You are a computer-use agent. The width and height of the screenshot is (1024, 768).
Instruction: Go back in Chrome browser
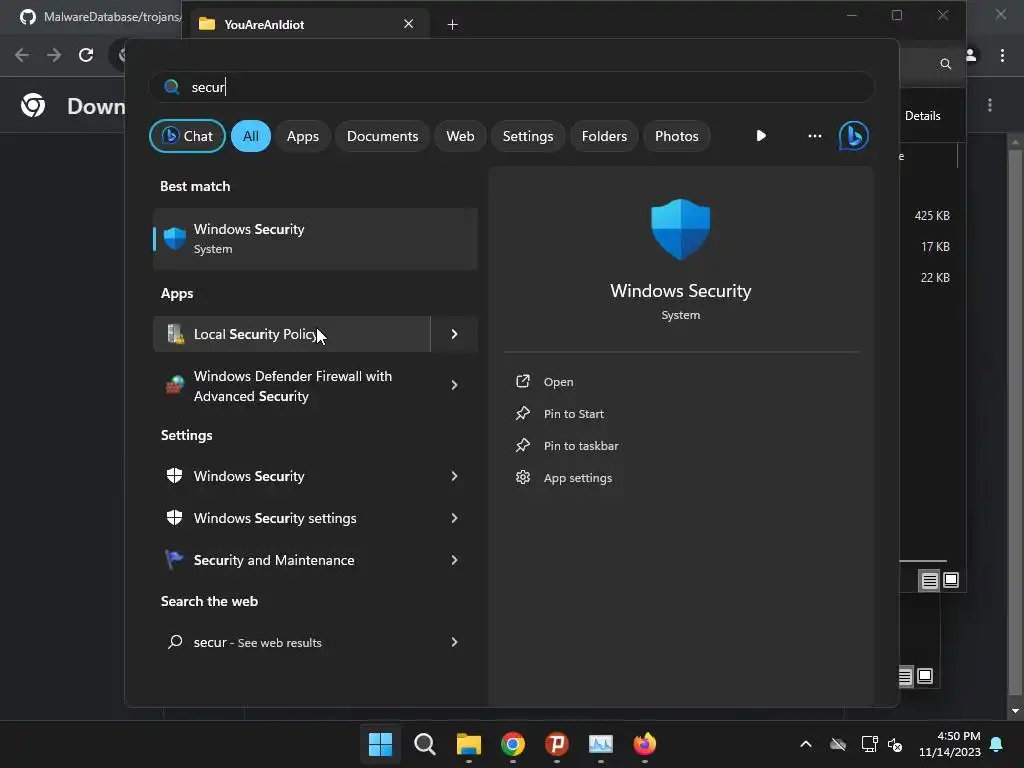pyautogui.click(x=22, y=55)
